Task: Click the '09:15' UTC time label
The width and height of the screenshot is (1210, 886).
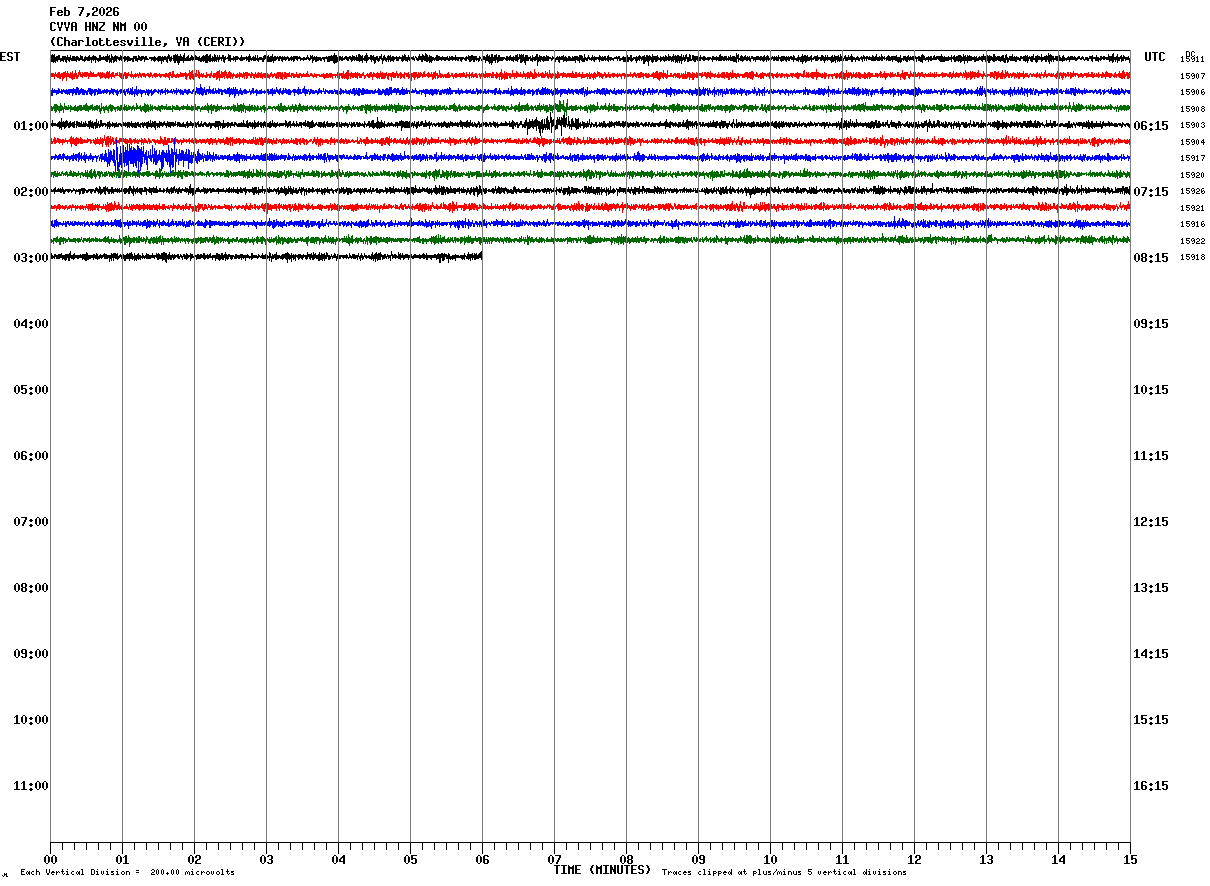Action: 1151,324
